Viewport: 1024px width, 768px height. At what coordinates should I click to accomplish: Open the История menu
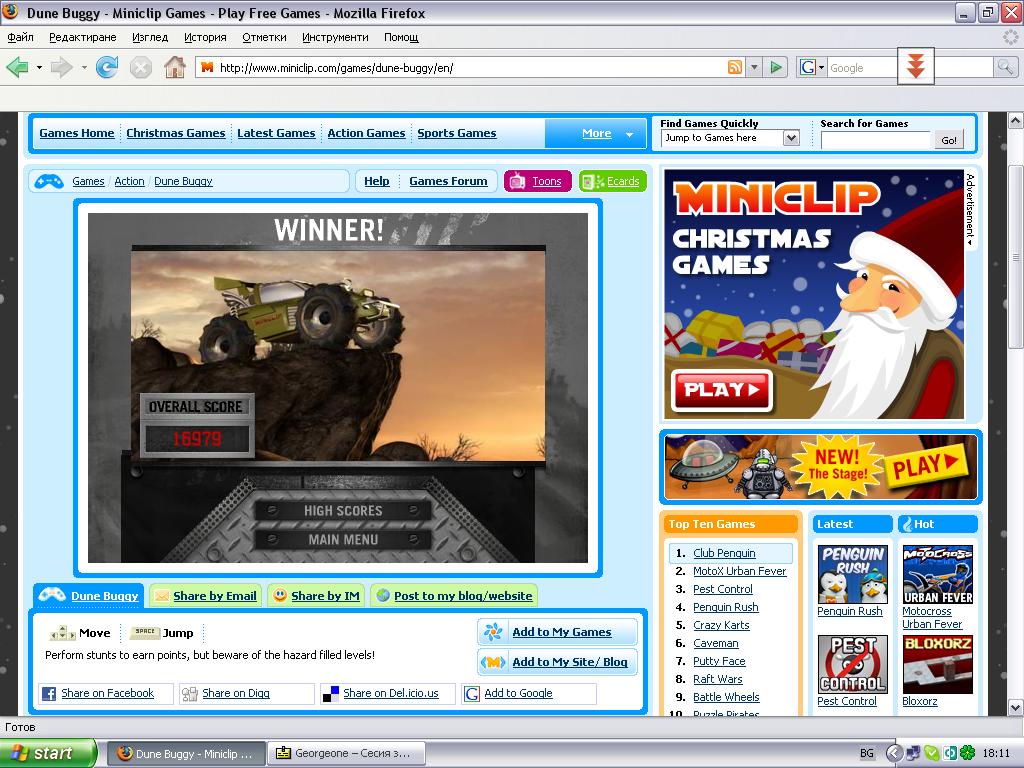click(x=205, y=37)
